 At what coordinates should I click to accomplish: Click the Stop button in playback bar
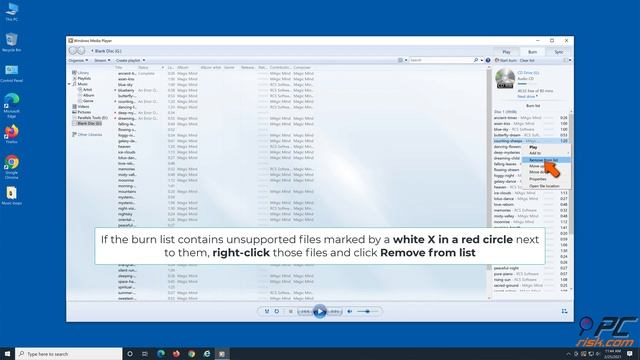click(x=291, y=311)
